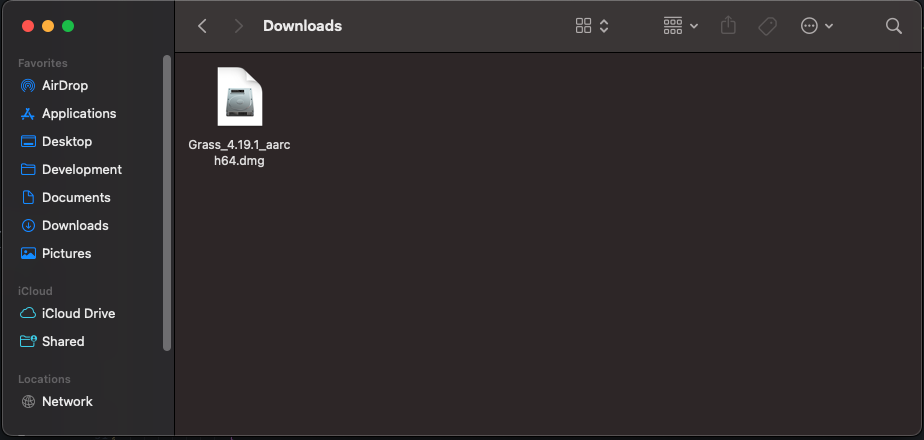Select Network under Locations
Viewport: 924px width, 440px height.
[x=56, y=401]
